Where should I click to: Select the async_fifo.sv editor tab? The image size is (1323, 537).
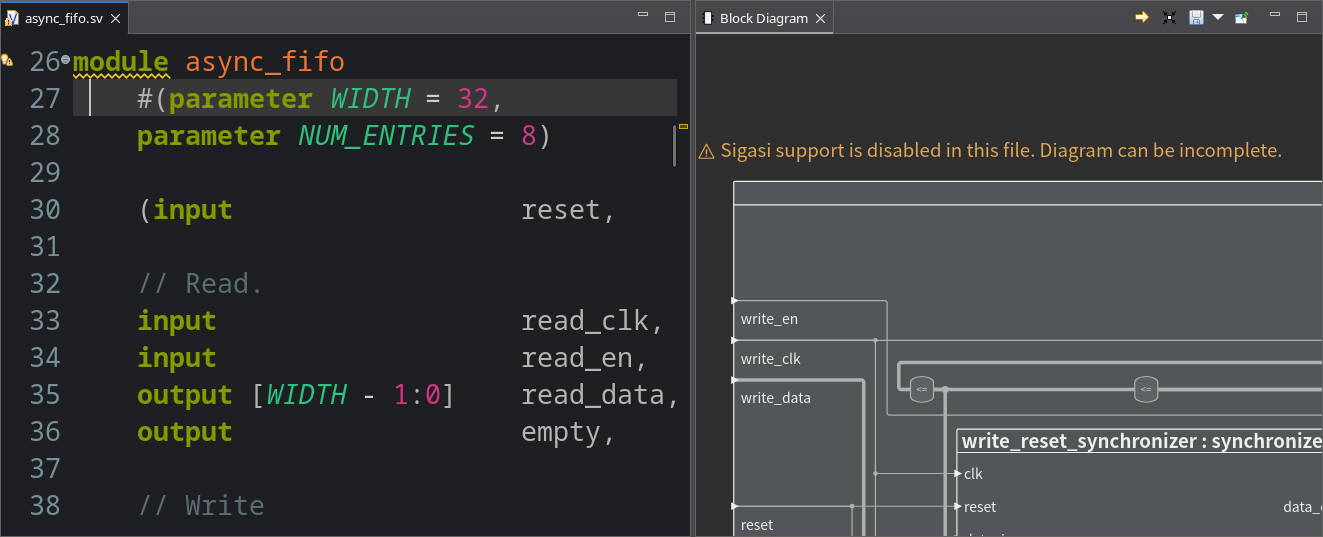point(60,18)
